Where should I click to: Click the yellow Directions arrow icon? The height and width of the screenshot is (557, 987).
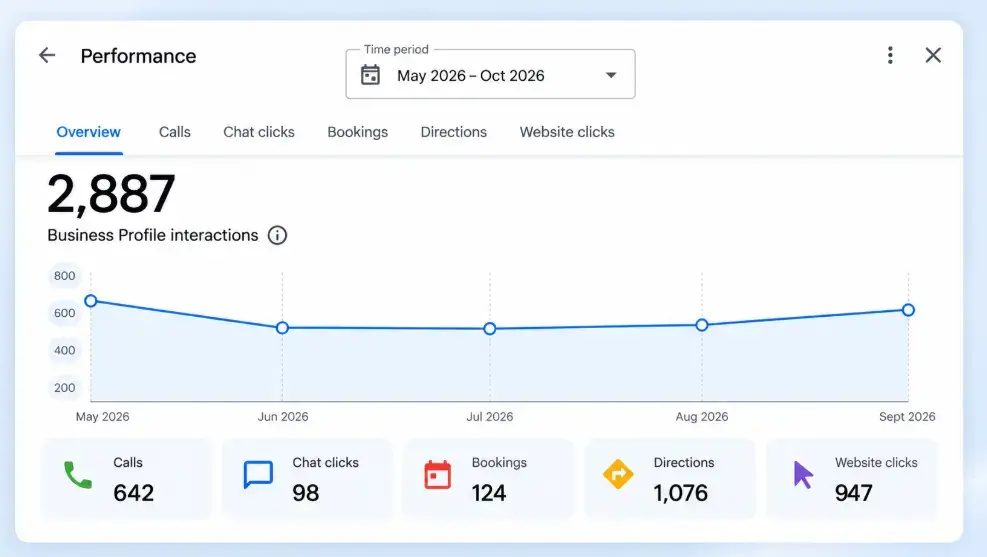(x=618, y=475)
